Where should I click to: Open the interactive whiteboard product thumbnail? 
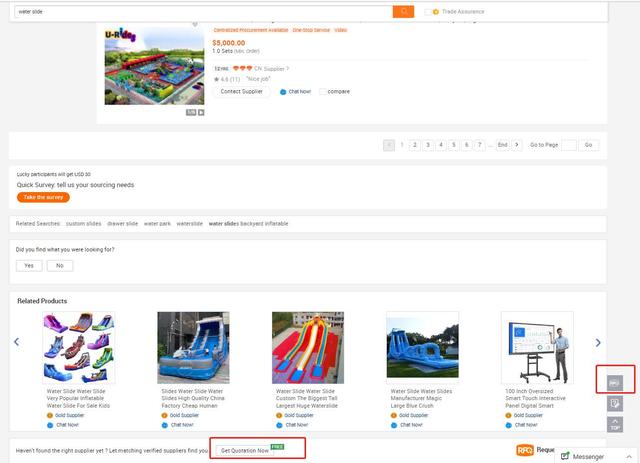(537, 347)
